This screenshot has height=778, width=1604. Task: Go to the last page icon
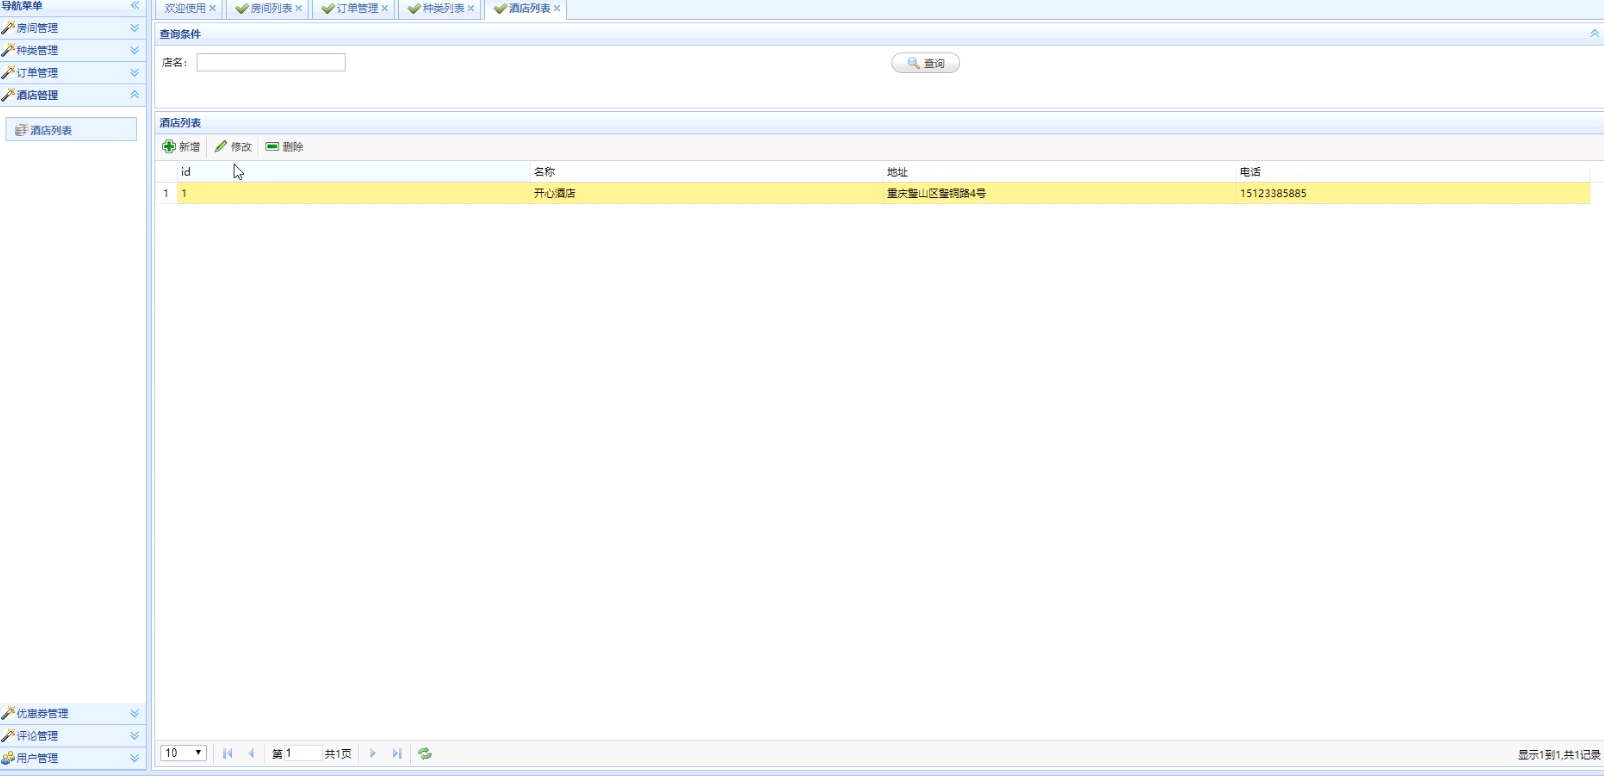[x=397, y=753]
